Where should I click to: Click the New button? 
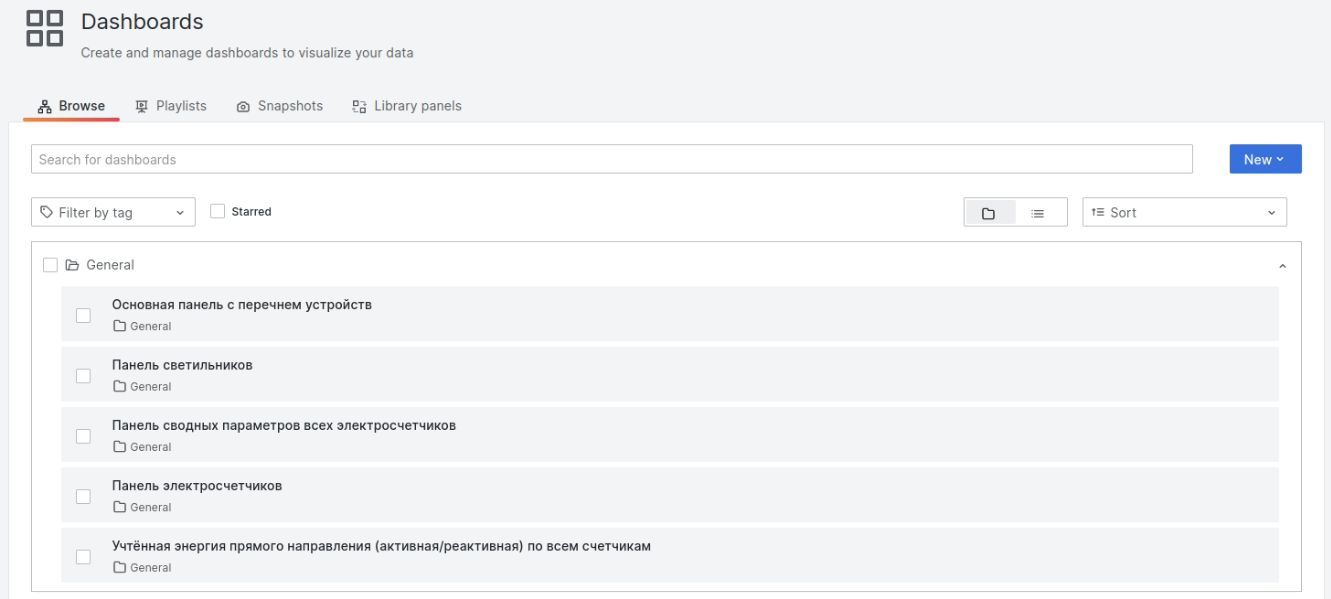(x=1265, y=160)
